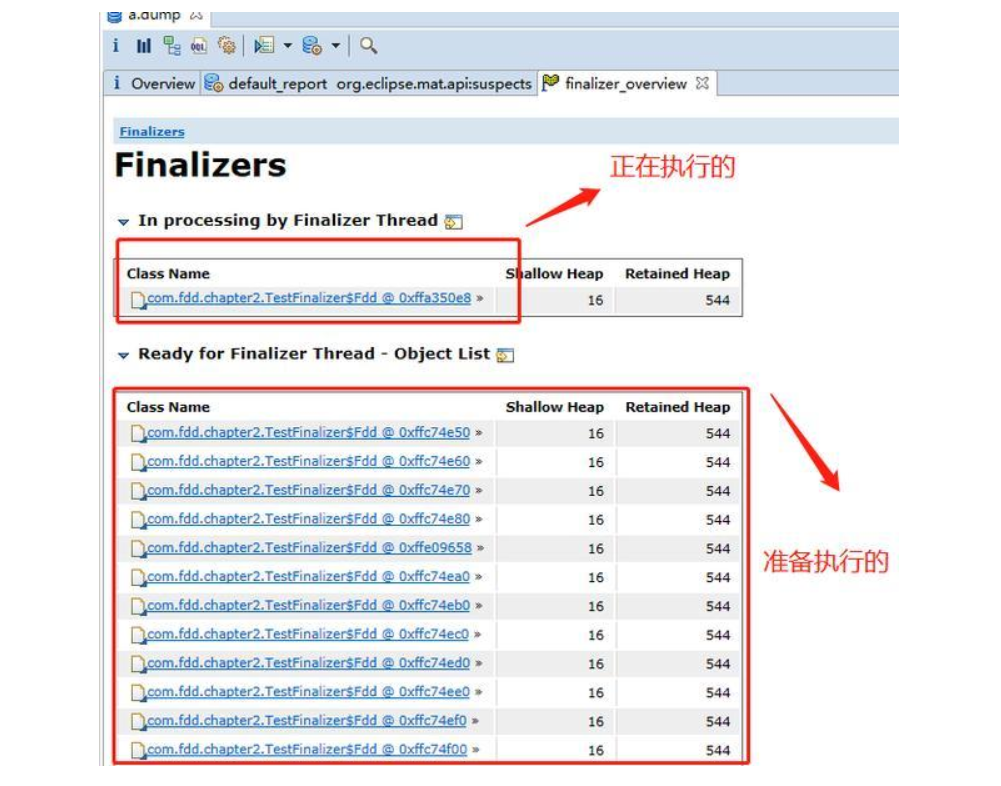Collapse In processing by Finalizer Thread section
Image resolution: width=1001 pixels, height=786 pixels.
point(123,222)
